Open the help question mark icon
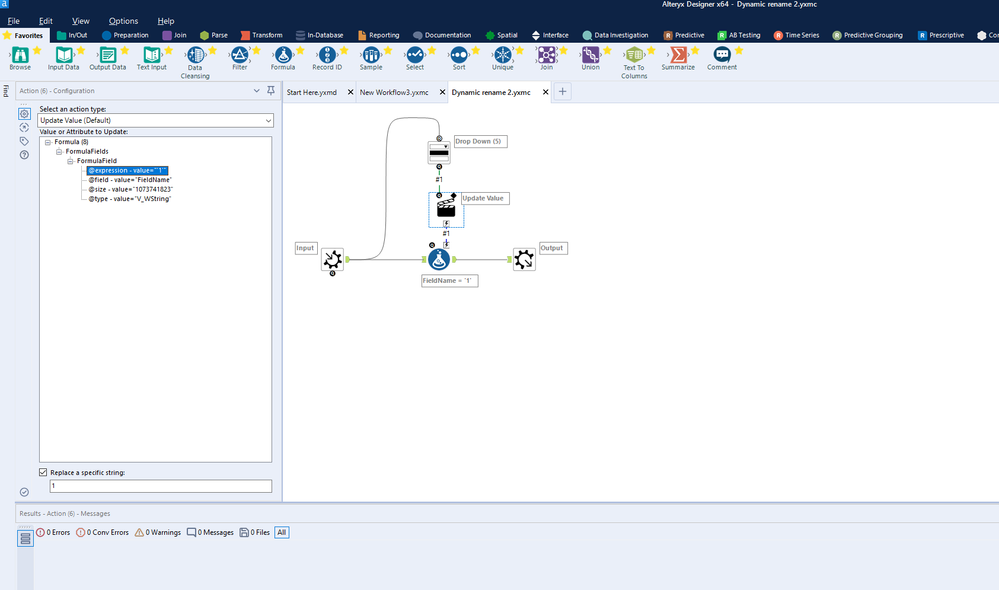The image size is (999, 590). coord(24,155)
